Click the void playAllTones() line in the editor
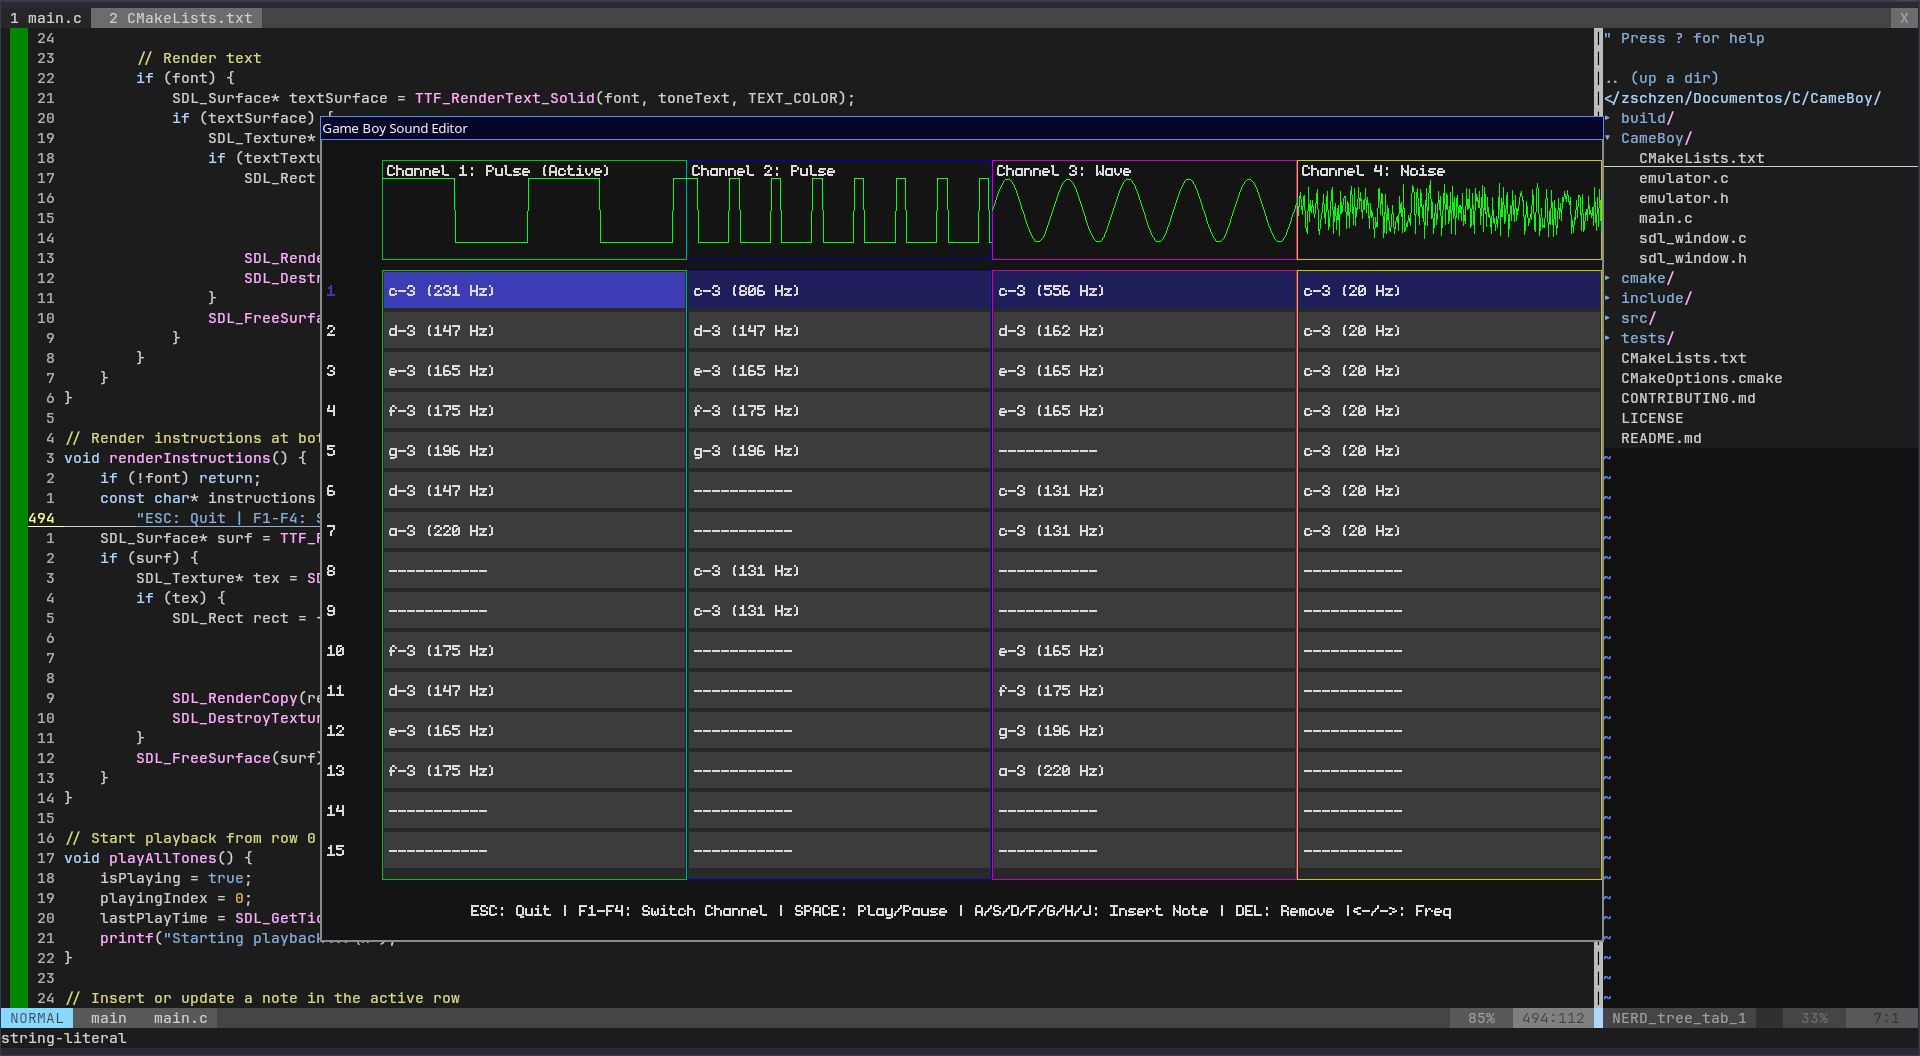This screenshot has height=1056, width=1920. (158, 858)
